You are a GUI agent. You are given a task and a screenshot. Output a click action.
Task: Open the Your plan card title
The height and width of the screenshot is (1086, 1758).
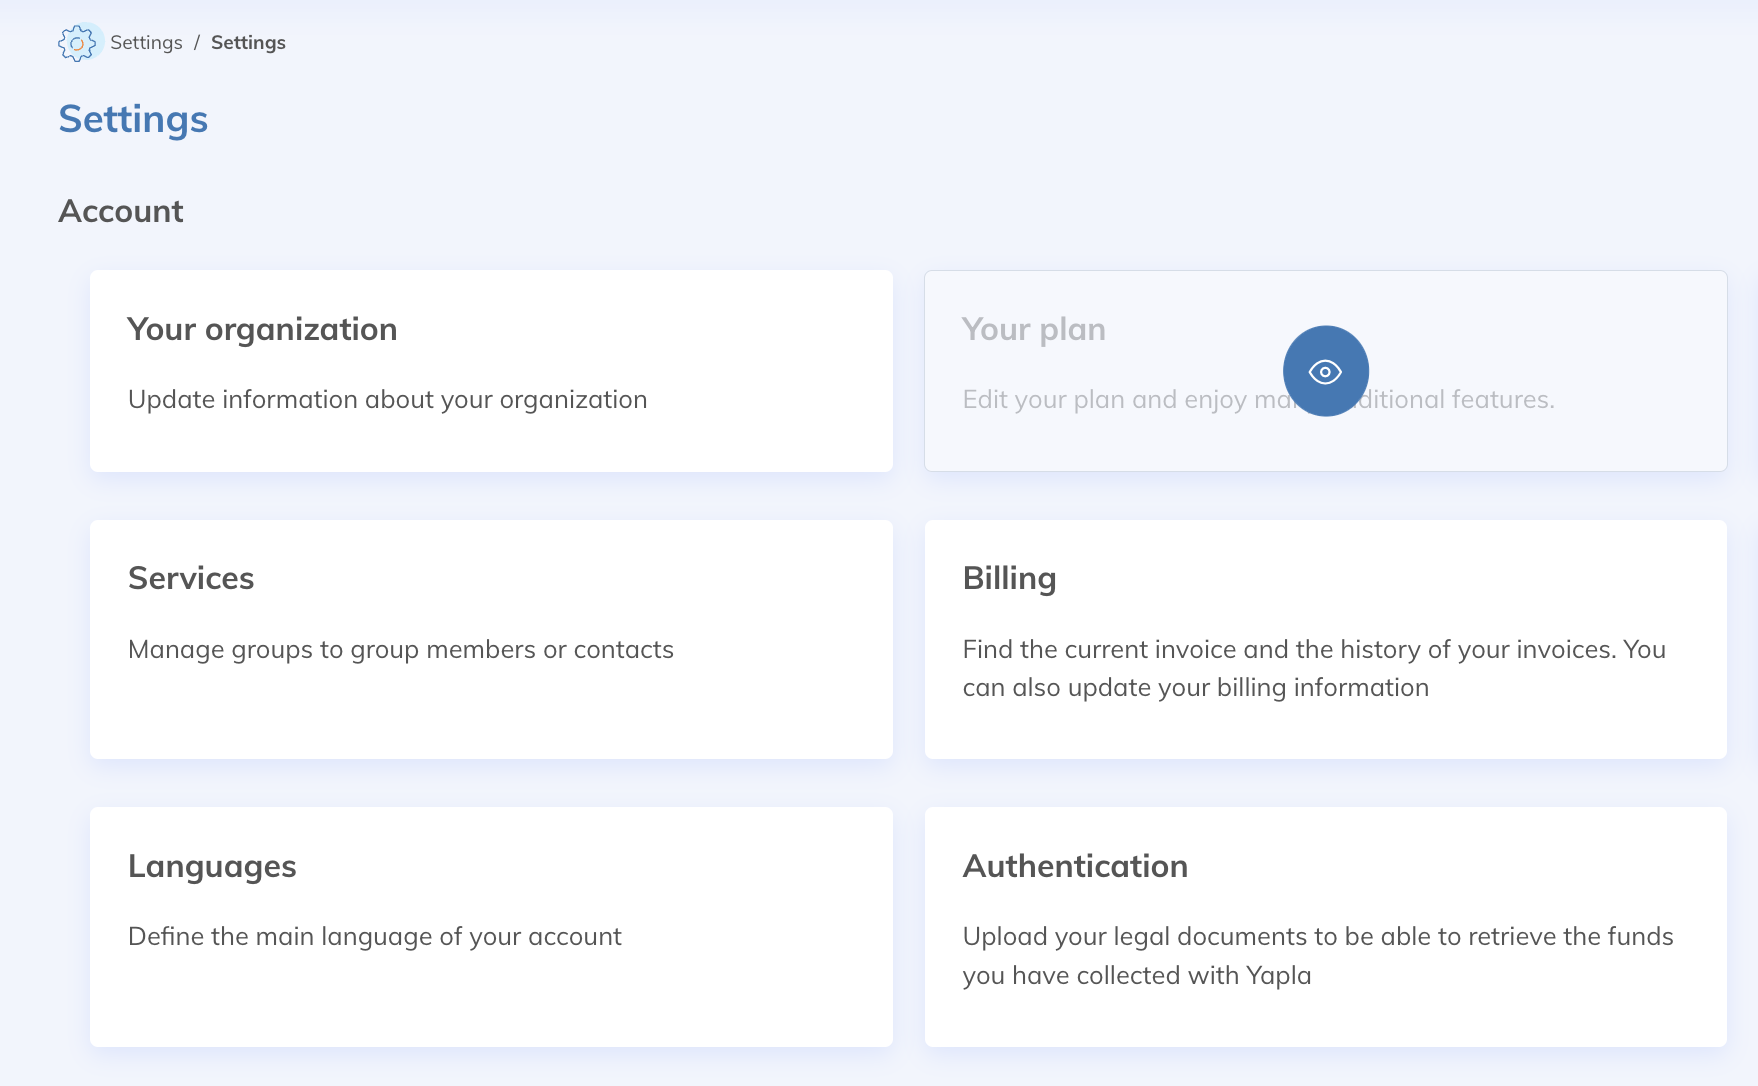click(1033, 330)
